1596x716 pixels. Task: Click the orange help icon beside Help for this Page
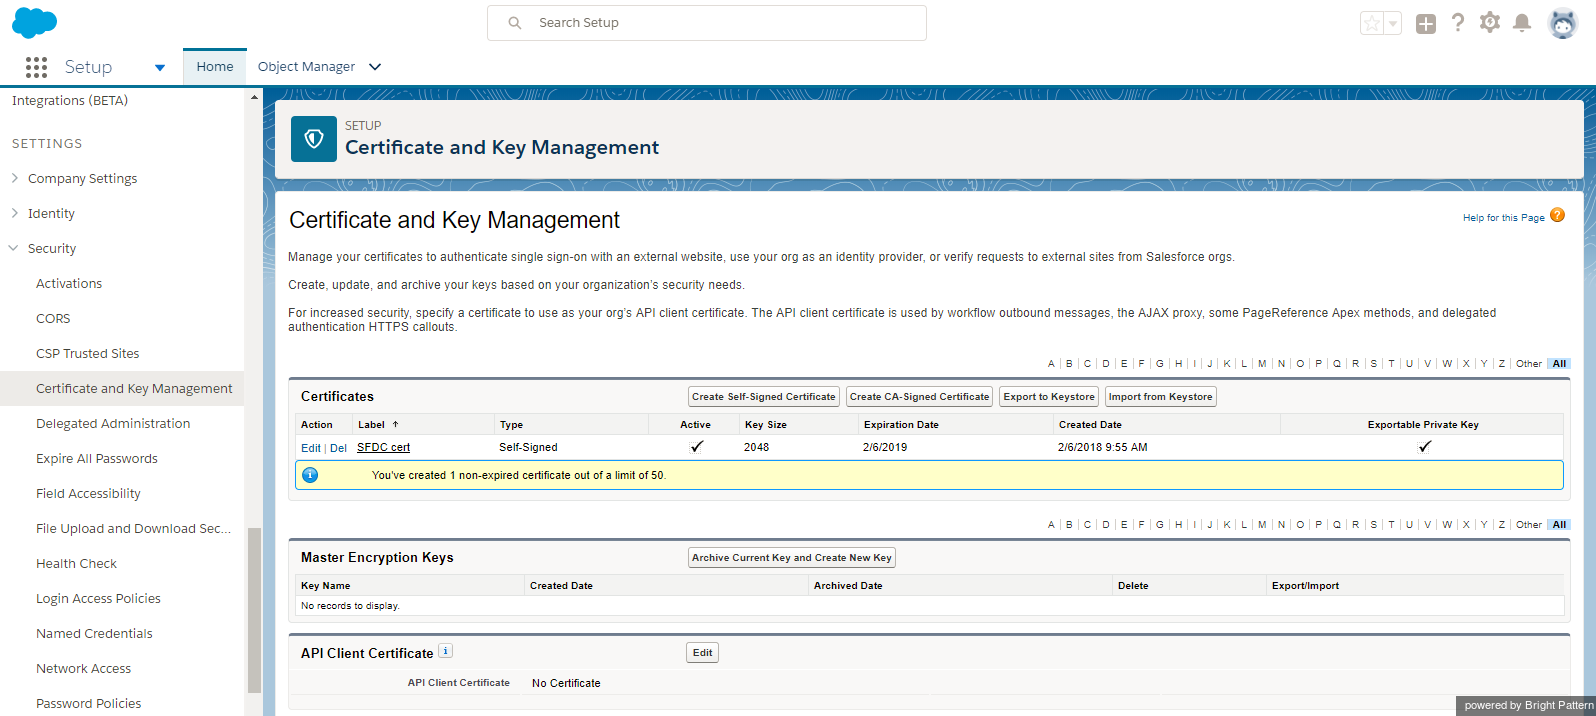[1557, 215]
